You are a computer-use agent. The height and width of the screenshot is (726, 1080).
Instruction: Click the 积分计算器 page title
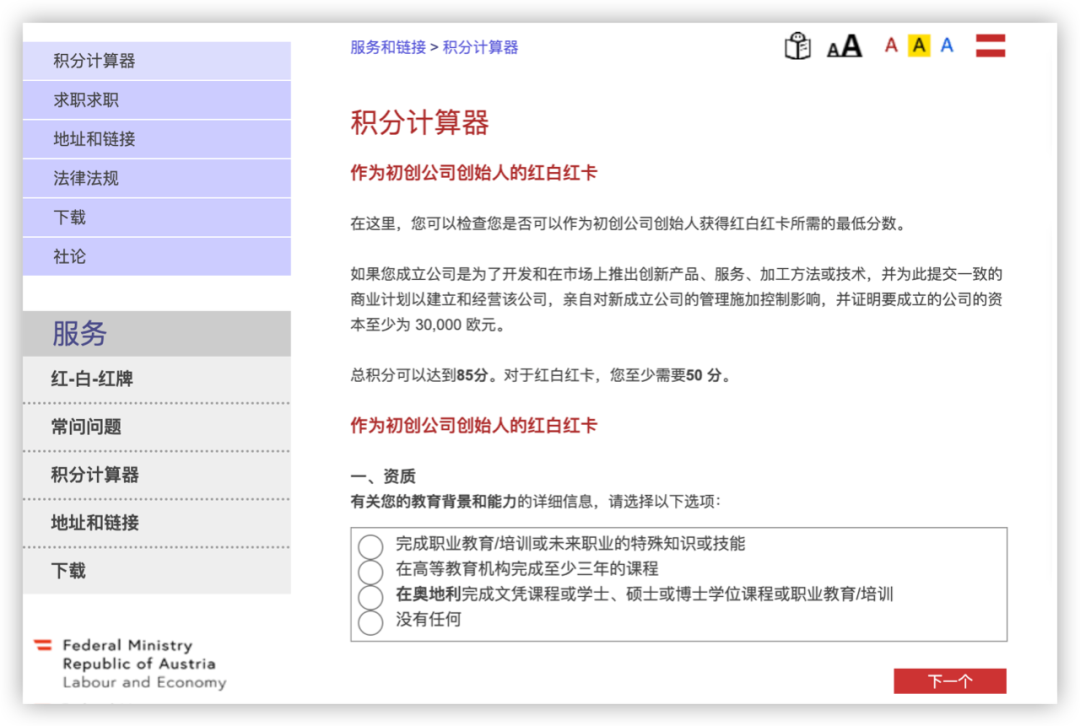click(x=419, y=123)
